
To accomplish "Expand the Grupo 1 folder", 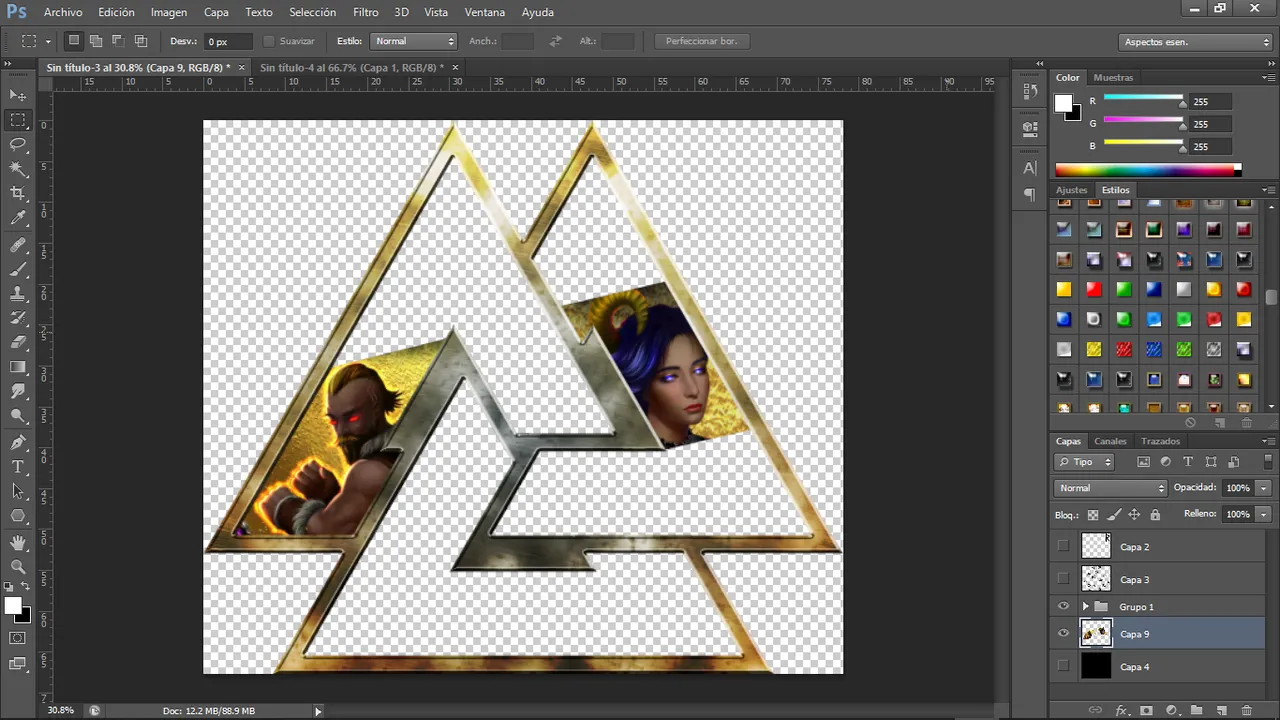I will (x=1085, y=607).
